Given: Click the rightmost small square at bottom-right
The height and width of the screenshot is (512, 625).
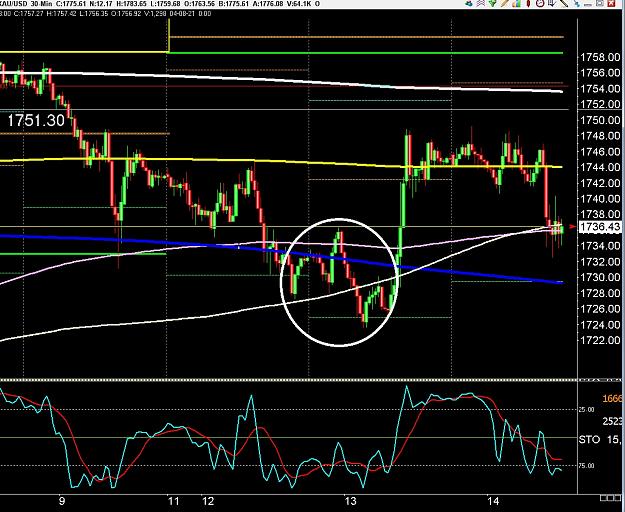Looking at the screenshot, I should point(616,498).
